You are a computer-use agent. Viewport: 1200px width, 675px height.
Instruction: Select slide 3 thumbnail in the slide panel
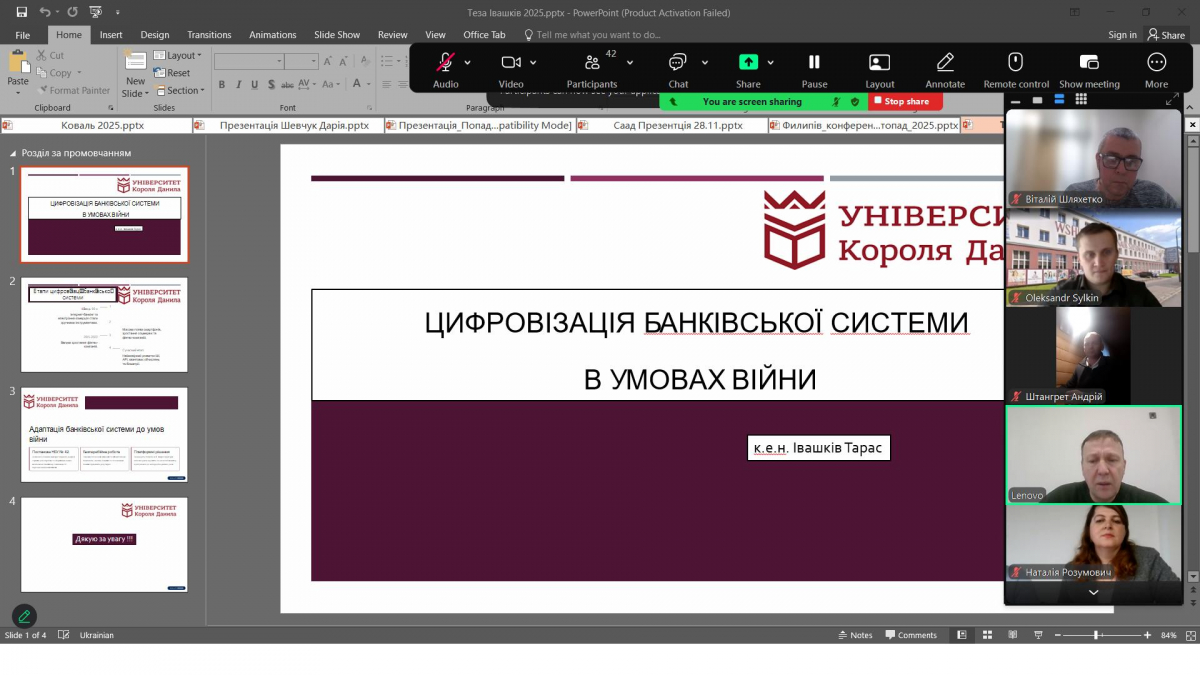point(104,434)
